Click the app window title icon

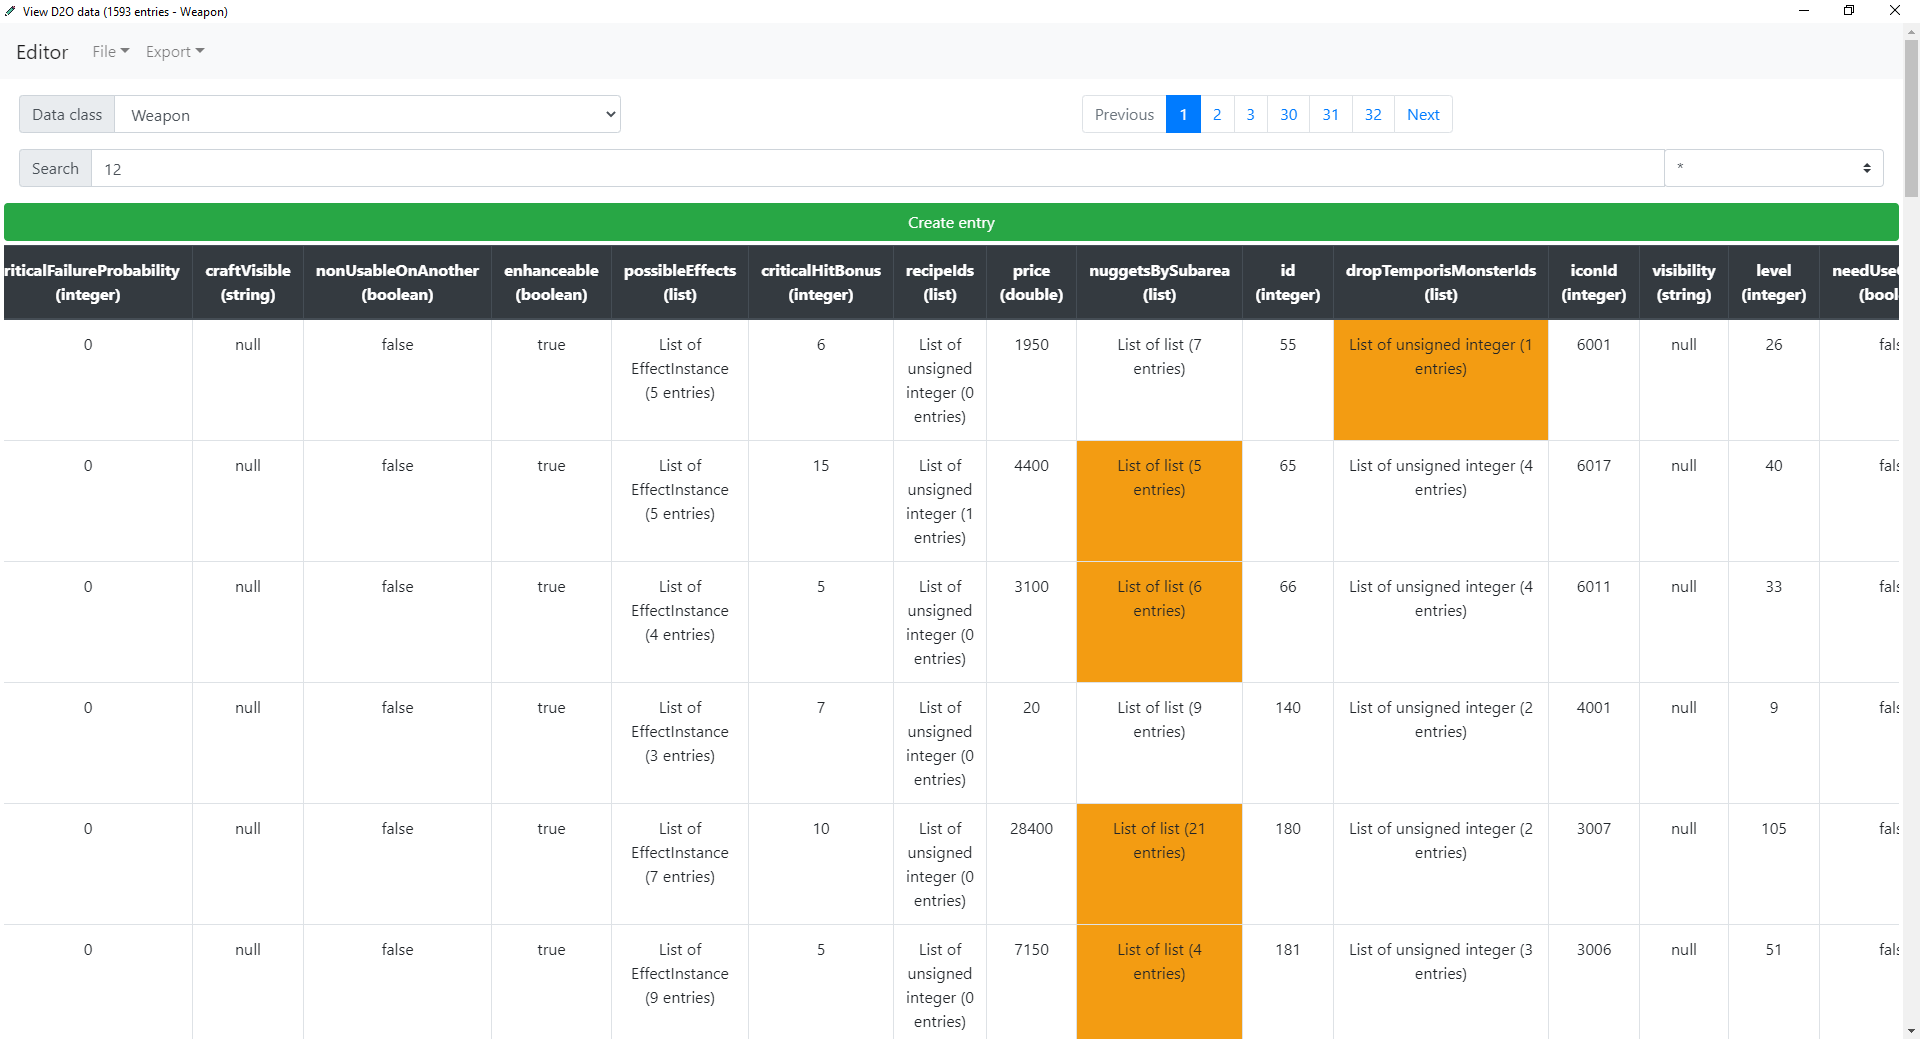tap(10, 11)
